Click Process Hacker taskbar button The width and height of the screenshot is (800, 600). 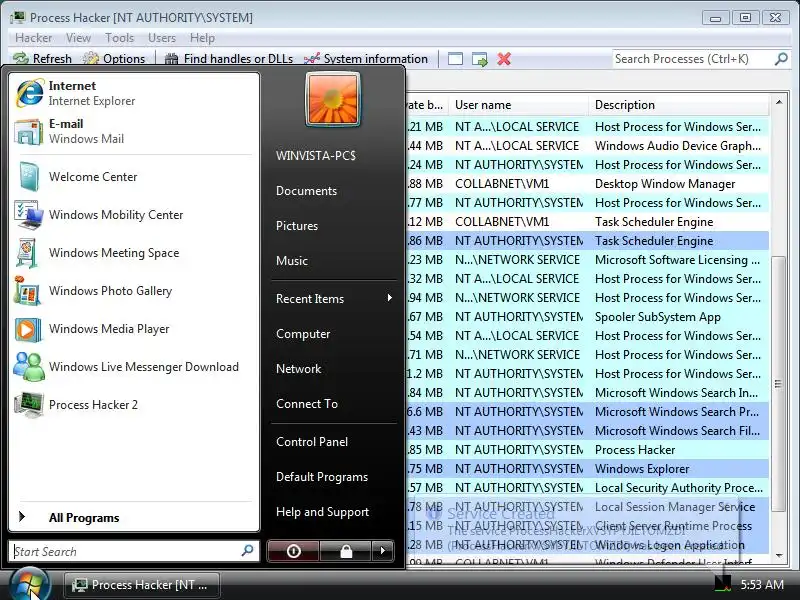click(142, 585)
